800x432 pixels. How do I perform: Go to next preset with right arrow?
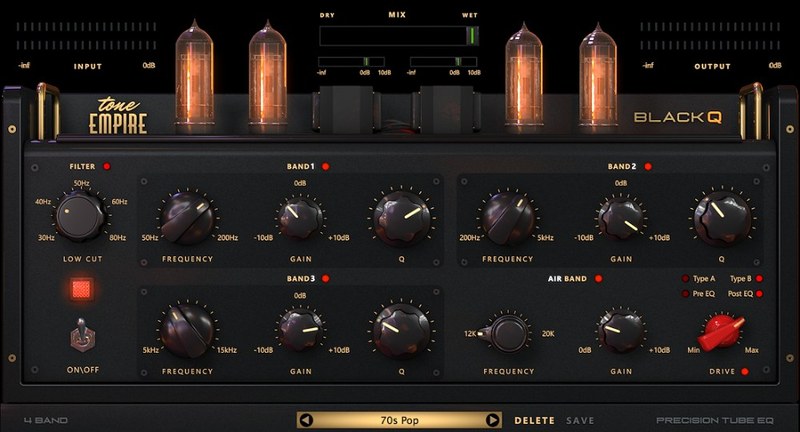(x=492, y=420)
